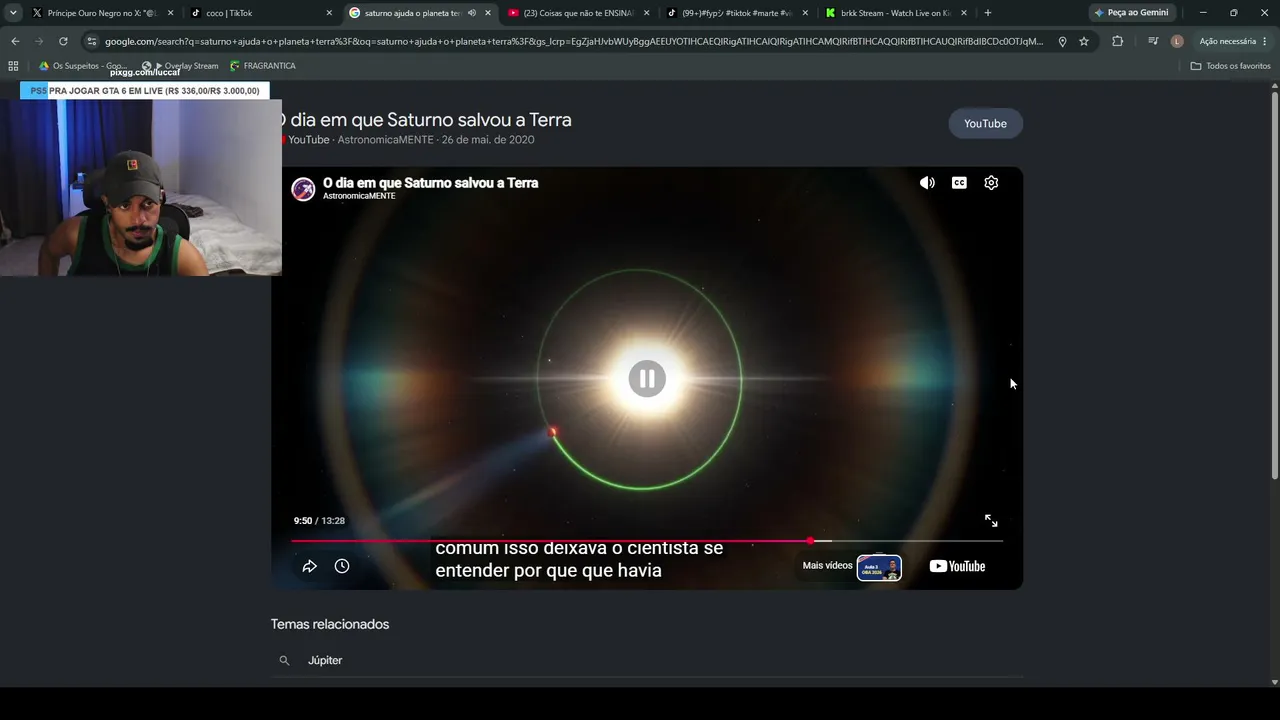Image resolution: width=1280 pixels, height=720 pixels.
Task: Switch to the 'brkk Stream - Watch Live' tab
Action: click(x=896, y=13)
